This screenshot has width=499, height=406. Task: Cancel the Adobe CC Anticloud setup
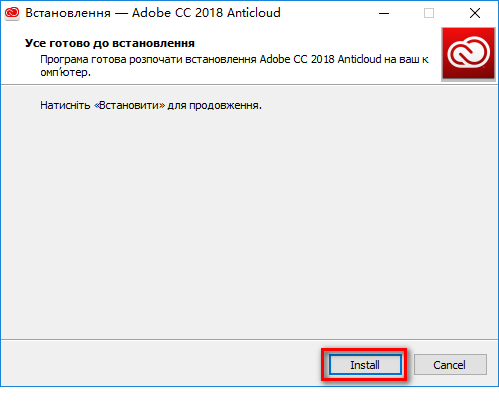(450, 365)
